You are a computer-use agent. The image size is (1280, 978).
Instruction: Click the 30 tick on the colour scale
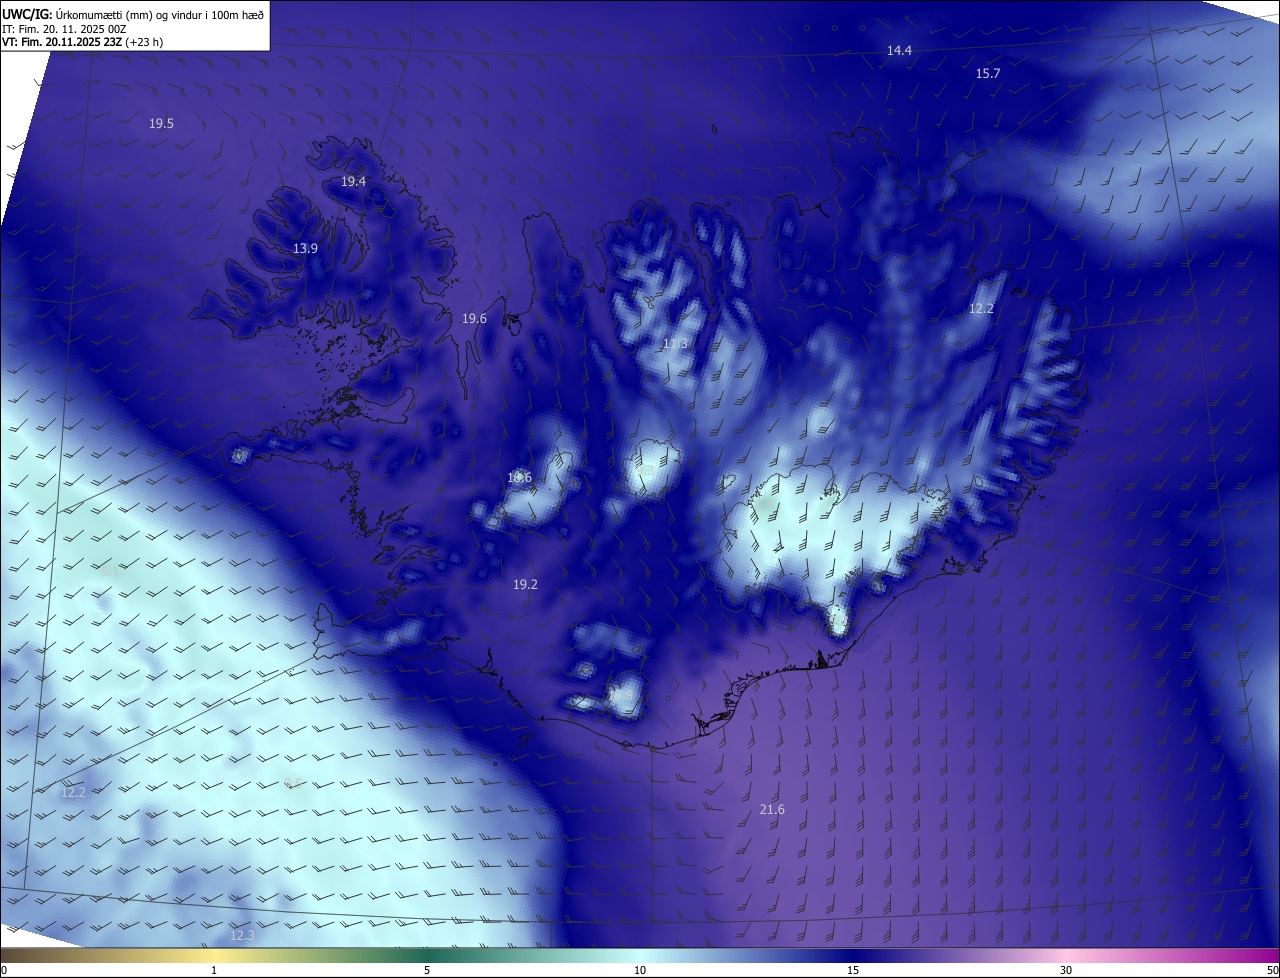[x=1066, y=971]
